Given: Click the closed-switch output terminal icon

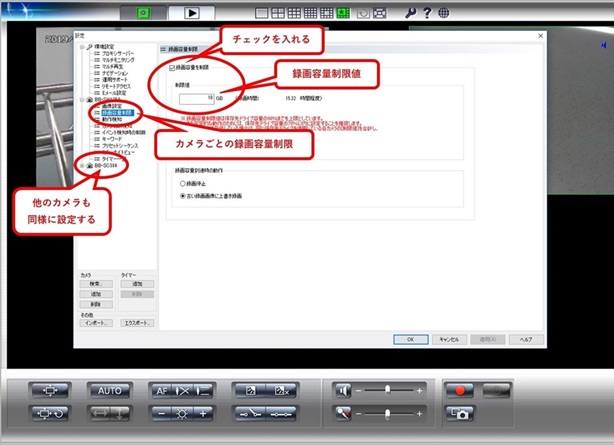Looking at the screenshot, I should (282, 414).
